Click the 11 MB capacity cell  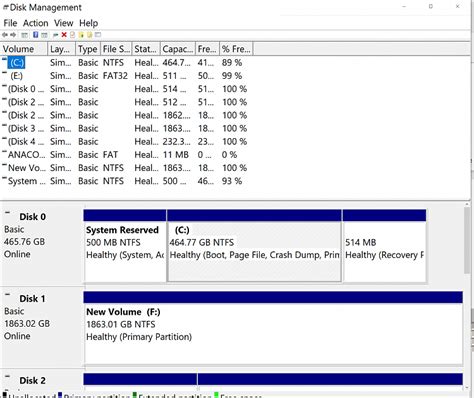pyautogui.click(x=176, y=155)
